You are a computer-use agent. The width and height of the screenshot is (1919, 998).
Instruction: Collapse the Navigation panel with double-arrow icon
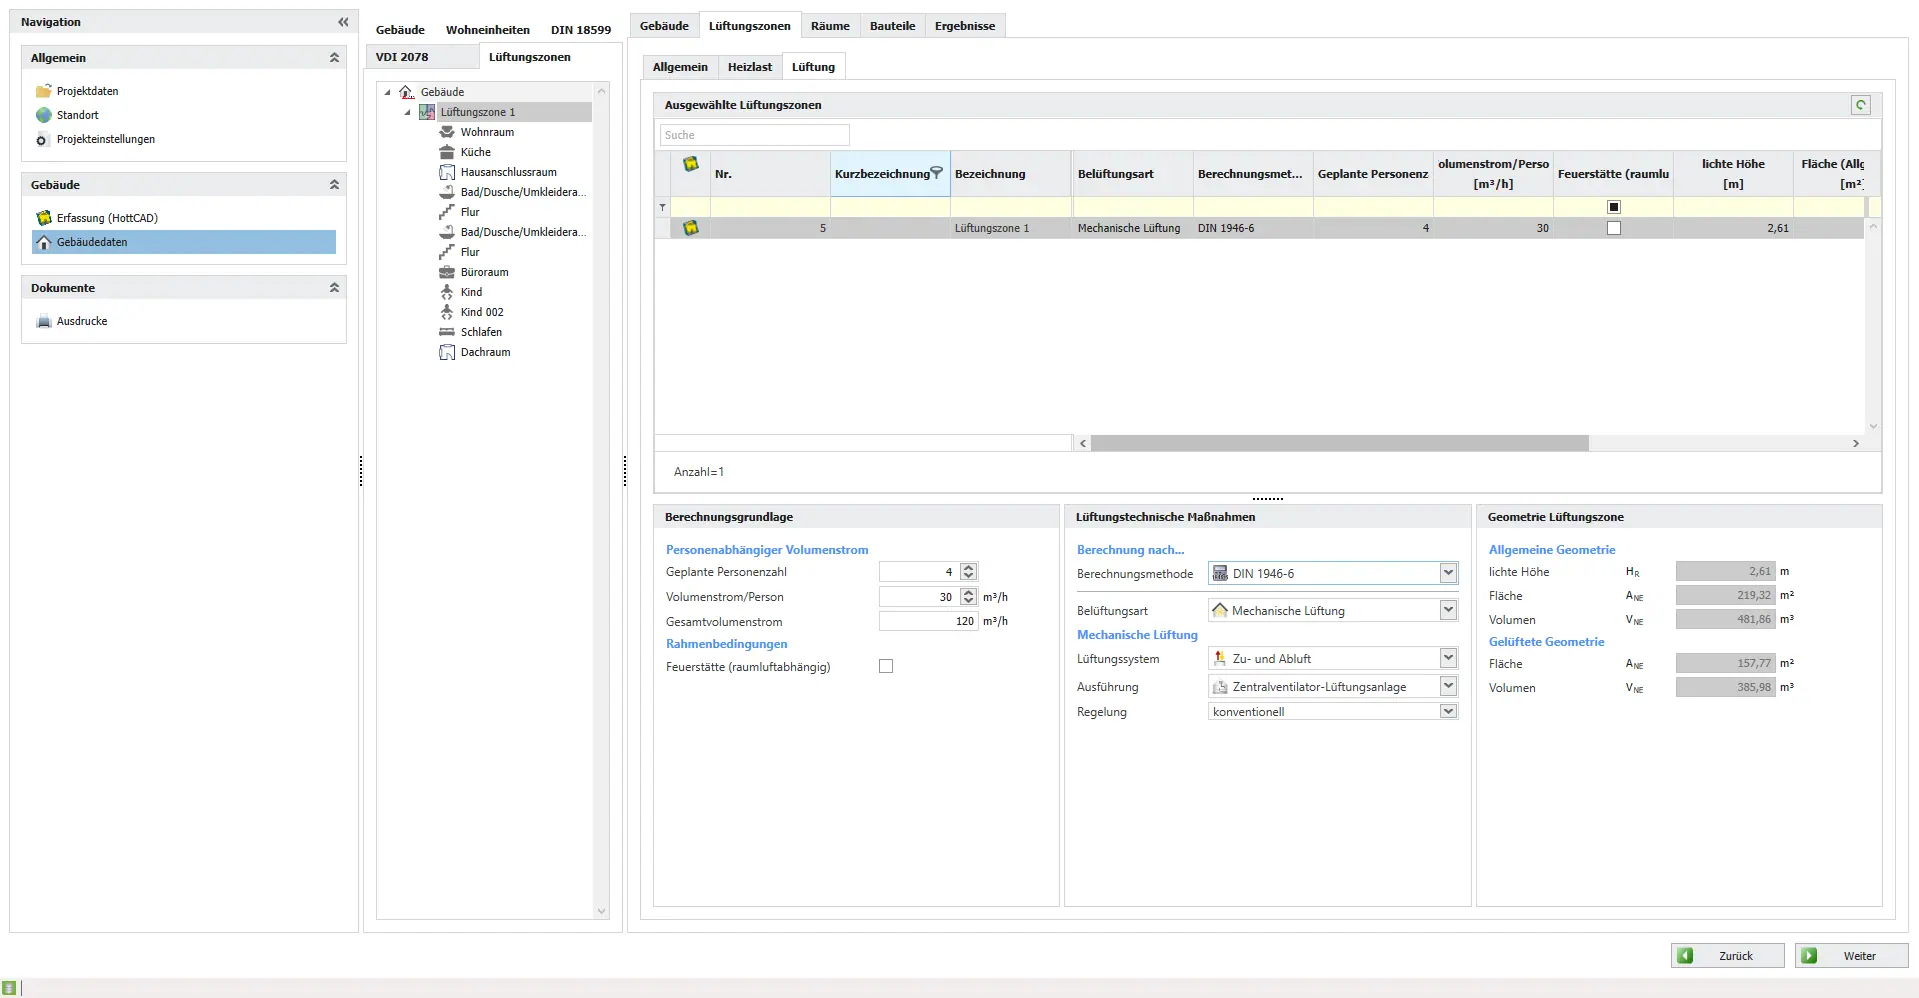pyautogui.click(x=343, y=22)
